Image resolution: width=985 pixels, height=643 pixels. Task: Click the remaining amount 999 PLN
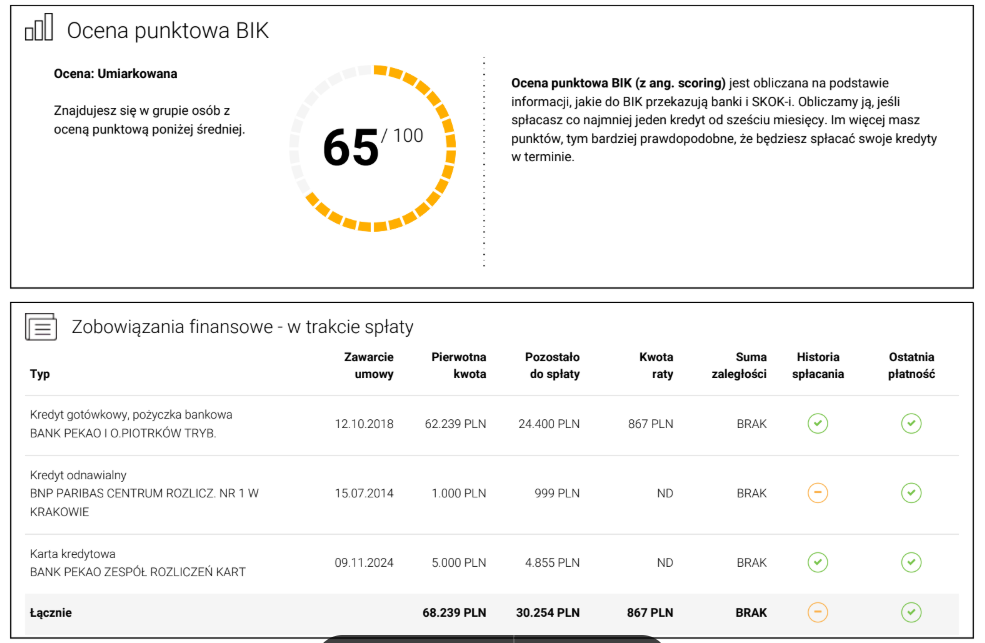click(557, 494)
